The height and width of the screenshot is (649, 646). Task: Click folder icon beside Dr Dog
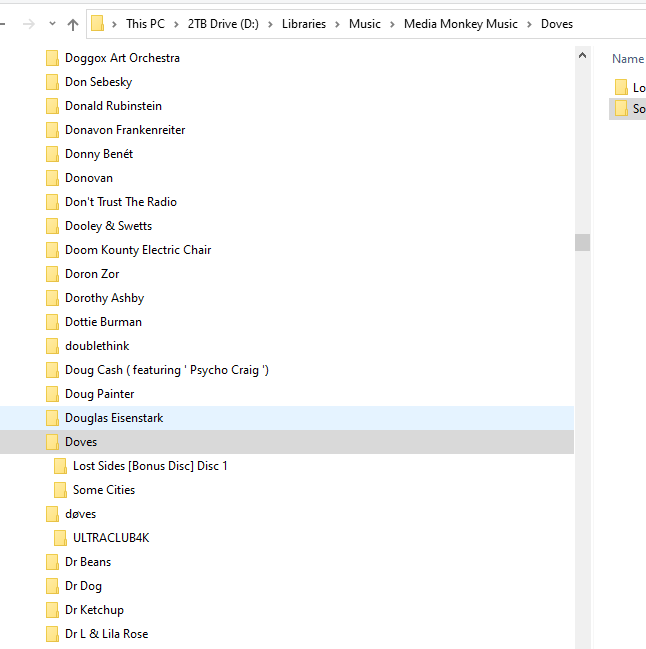(x=52, y=586)
